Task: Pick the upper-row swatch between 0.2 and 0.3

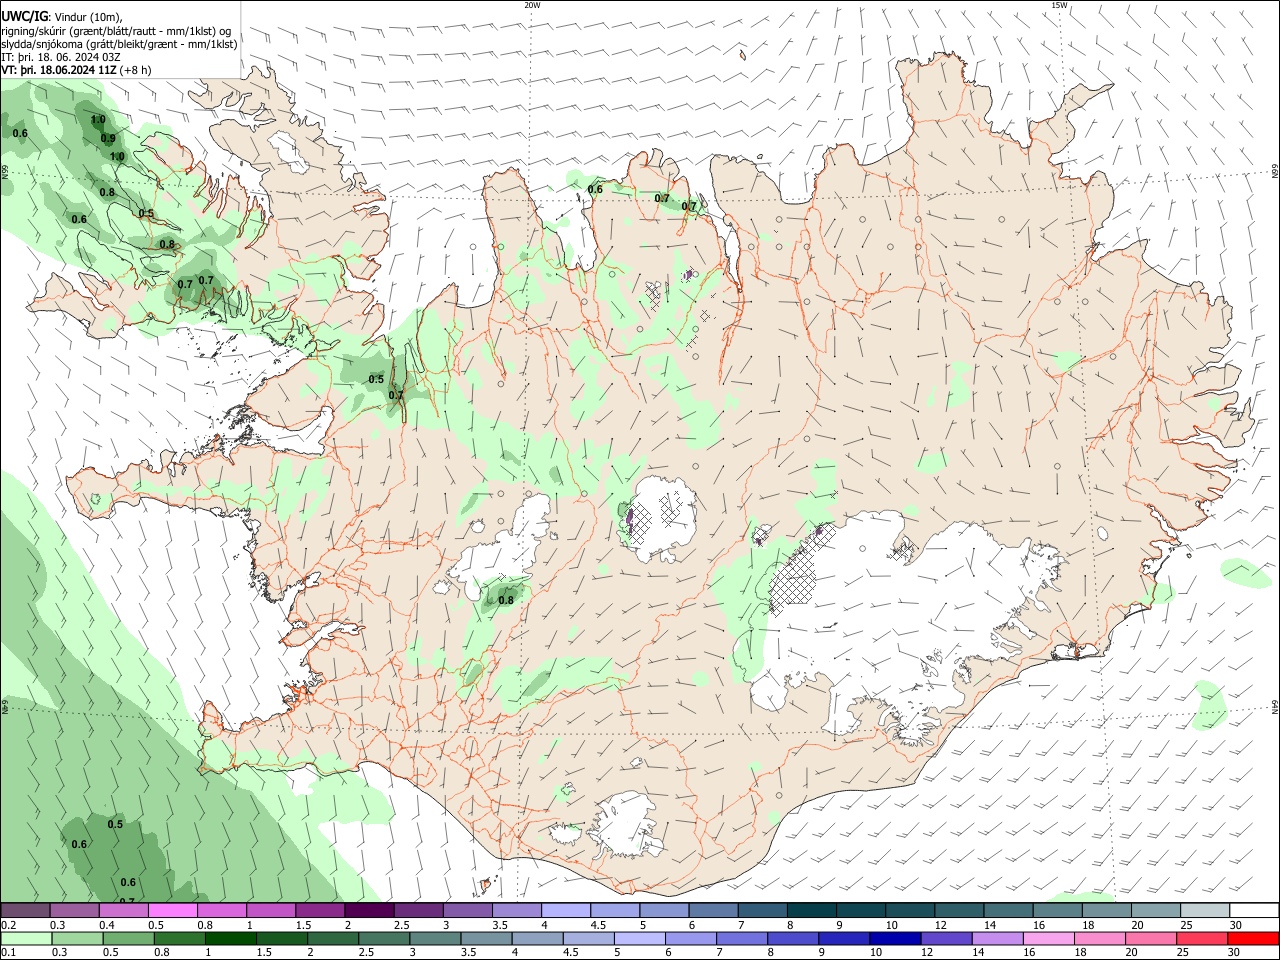Action: (25, 910)
